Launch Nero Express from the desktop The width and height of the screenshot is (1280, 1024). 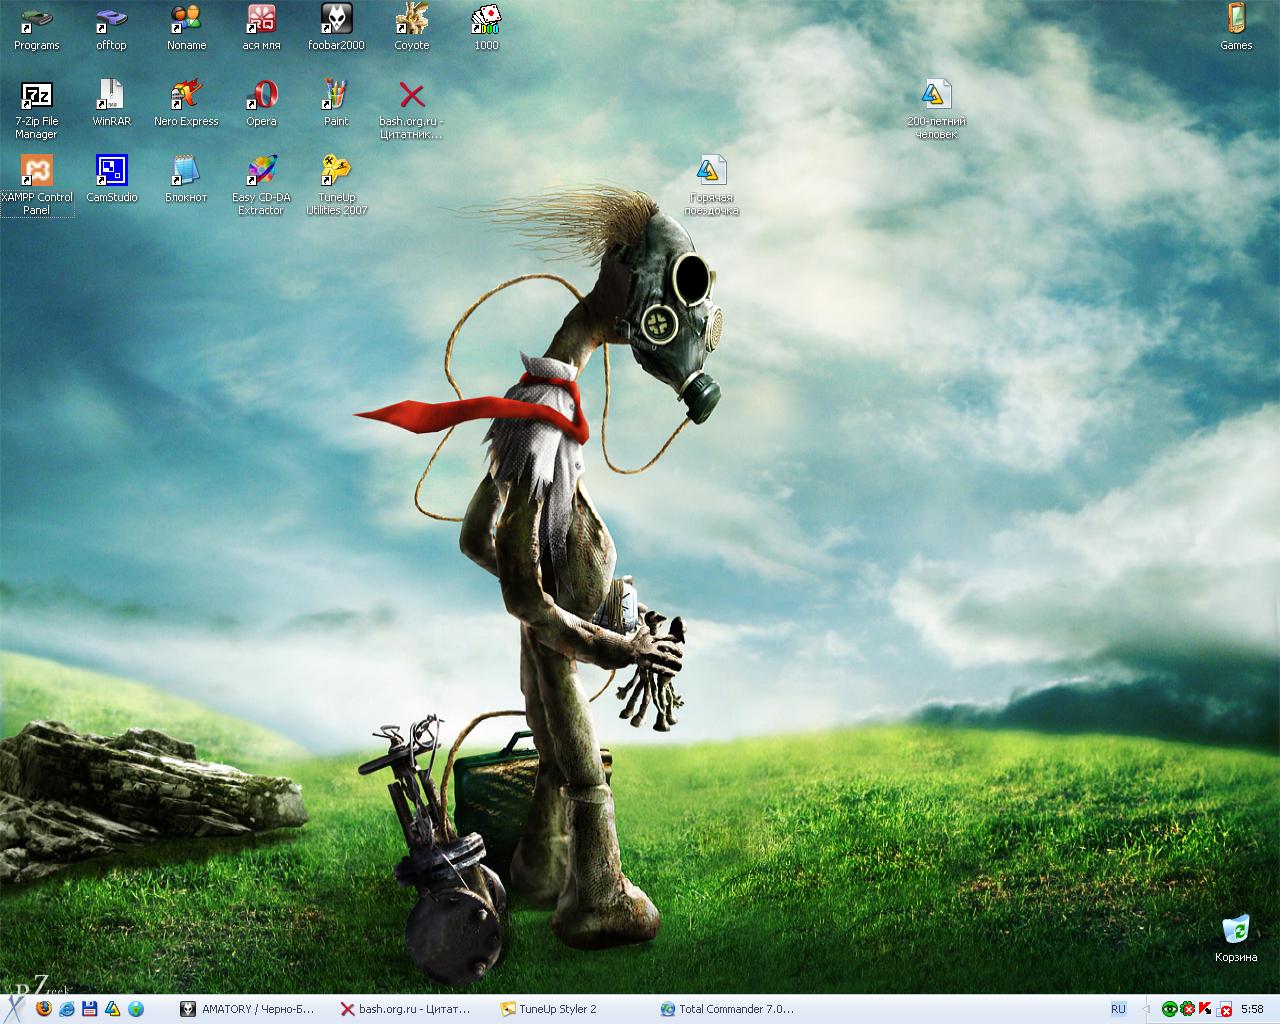coord(186,104)
